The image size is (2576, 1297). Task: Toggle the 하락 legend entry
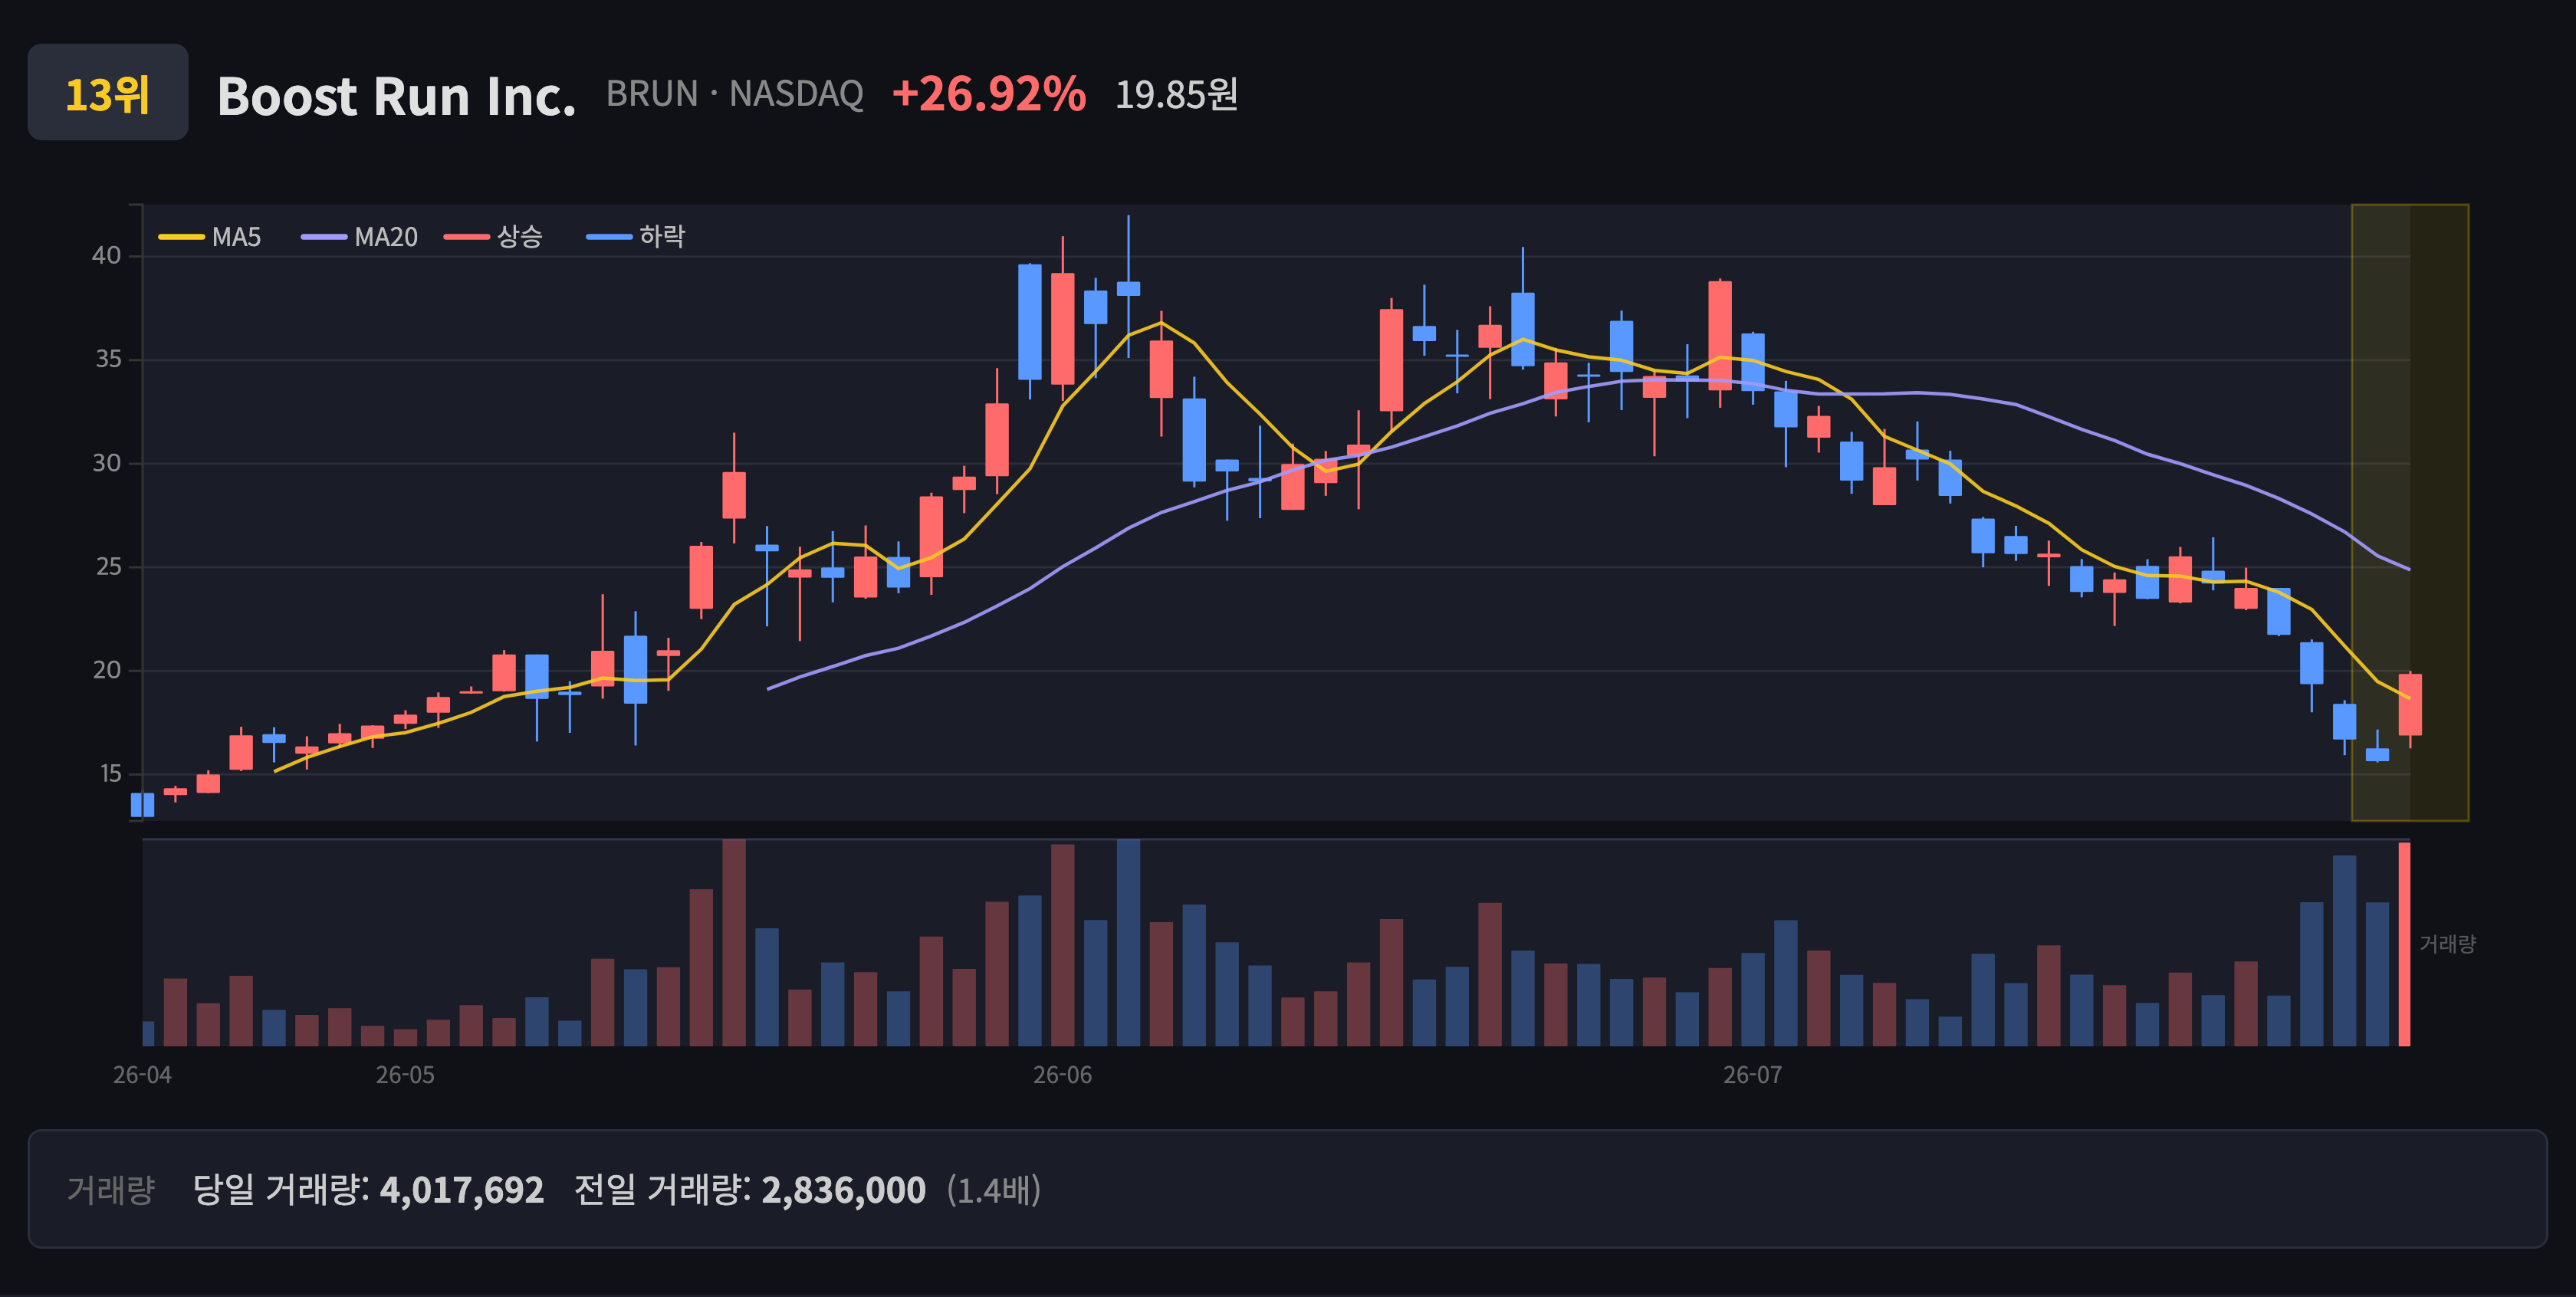coord(635,237)
